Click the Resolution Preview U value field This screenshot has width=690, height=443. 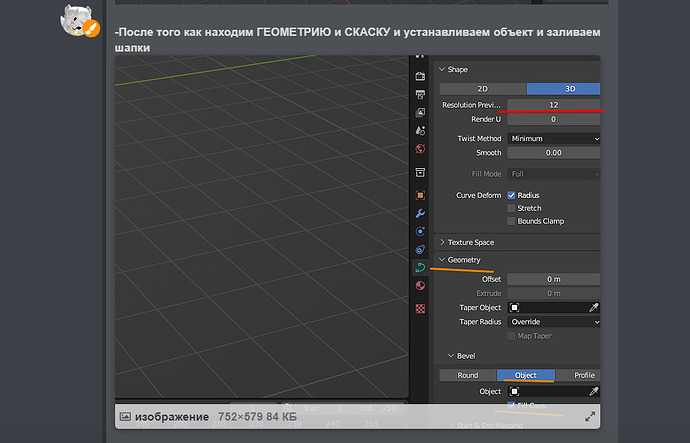tap(553, 105)
